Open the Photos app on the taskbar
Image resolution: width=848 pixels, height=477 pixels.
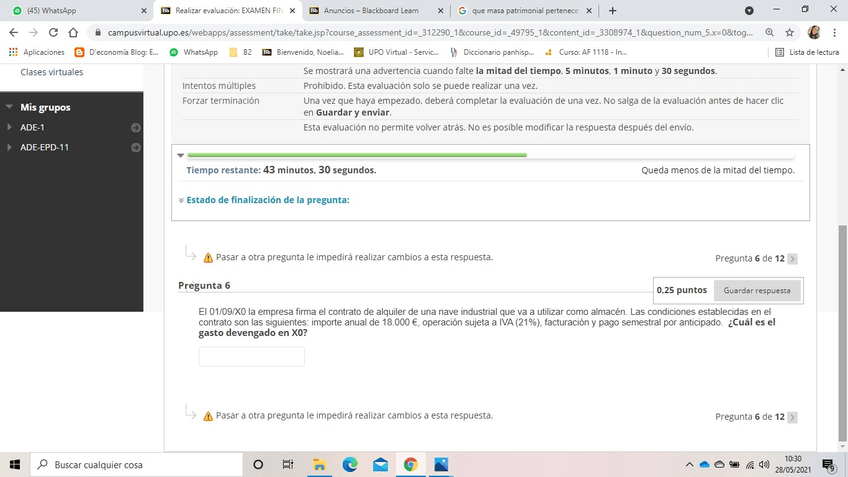(x=441, y=465)
